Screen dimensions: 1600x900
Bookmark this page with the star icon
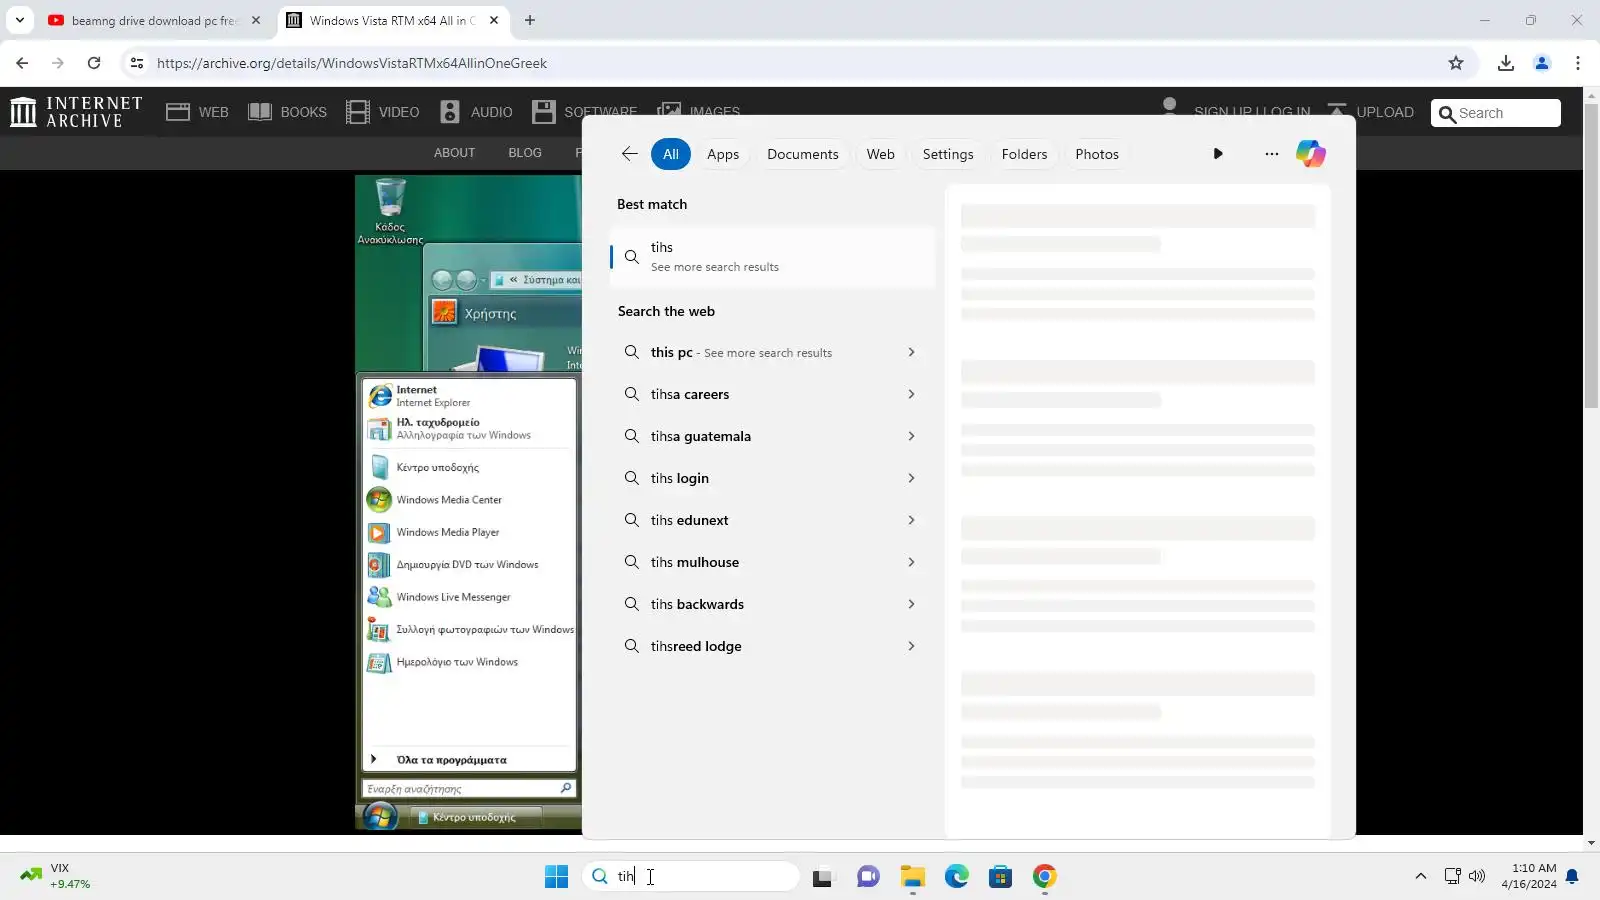[1456, 63]
